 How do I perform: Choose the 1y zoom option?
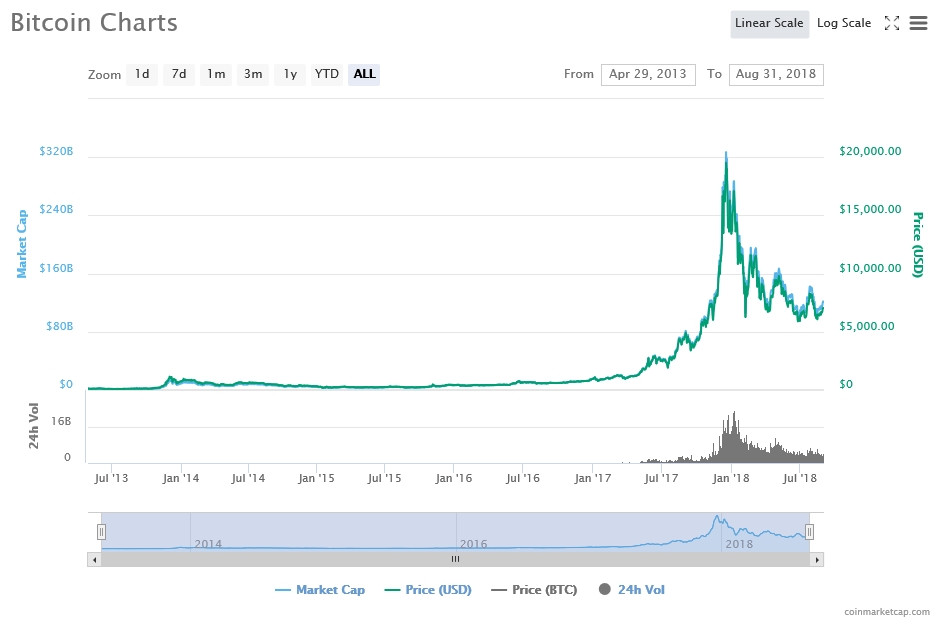point(290,74)
